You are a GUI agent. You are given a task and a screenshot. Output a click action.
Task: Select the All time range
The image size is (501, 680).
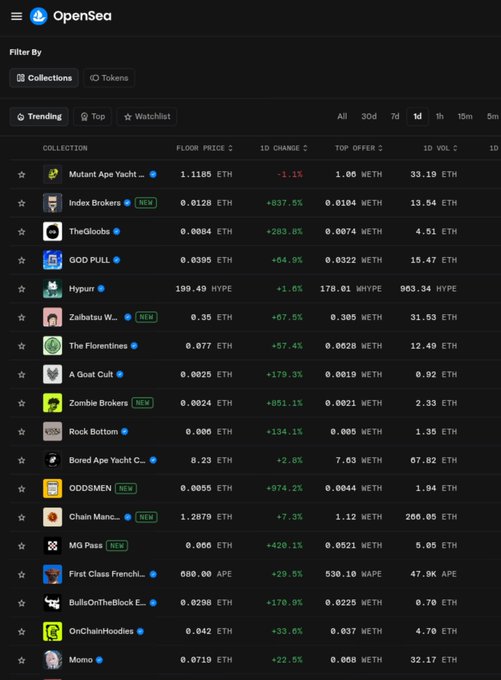pos(342,116)
